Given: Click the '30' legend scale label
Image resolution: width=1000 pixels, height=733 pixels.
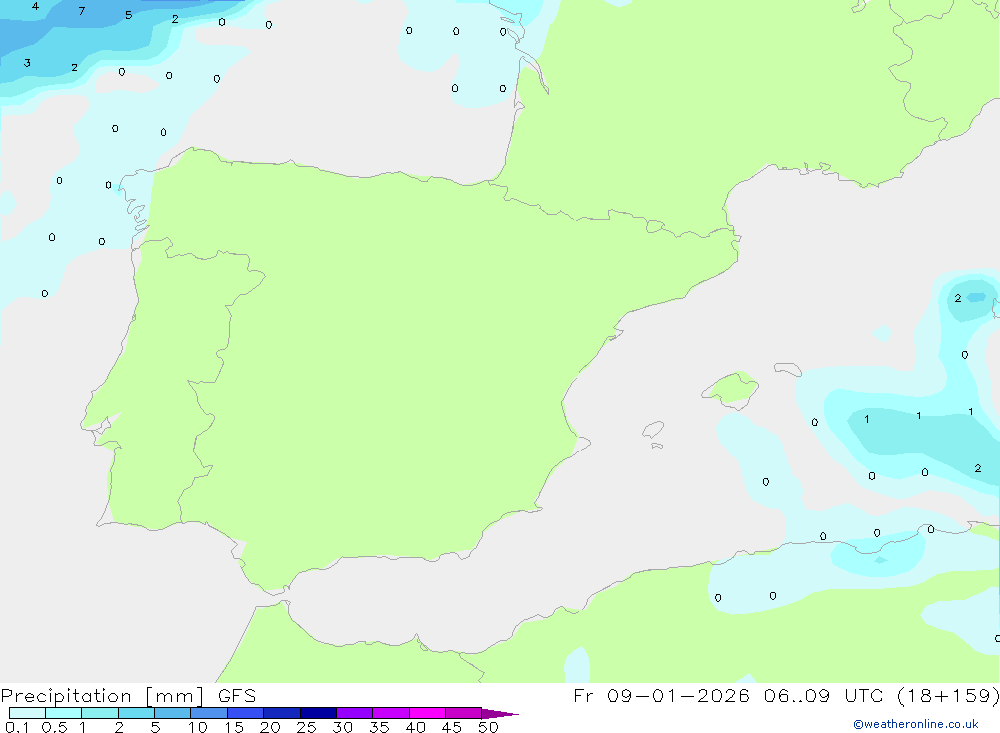Looking at the screenshot, I should (x=342, y=727).
